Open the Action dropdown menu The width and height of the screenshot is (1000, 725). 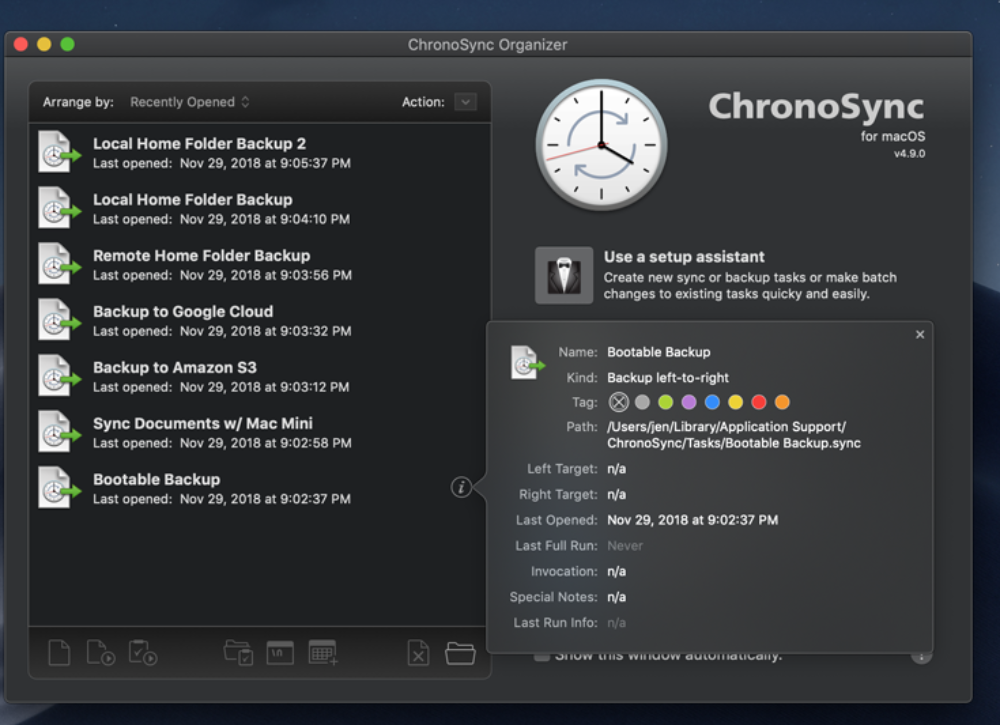(465, 102)
